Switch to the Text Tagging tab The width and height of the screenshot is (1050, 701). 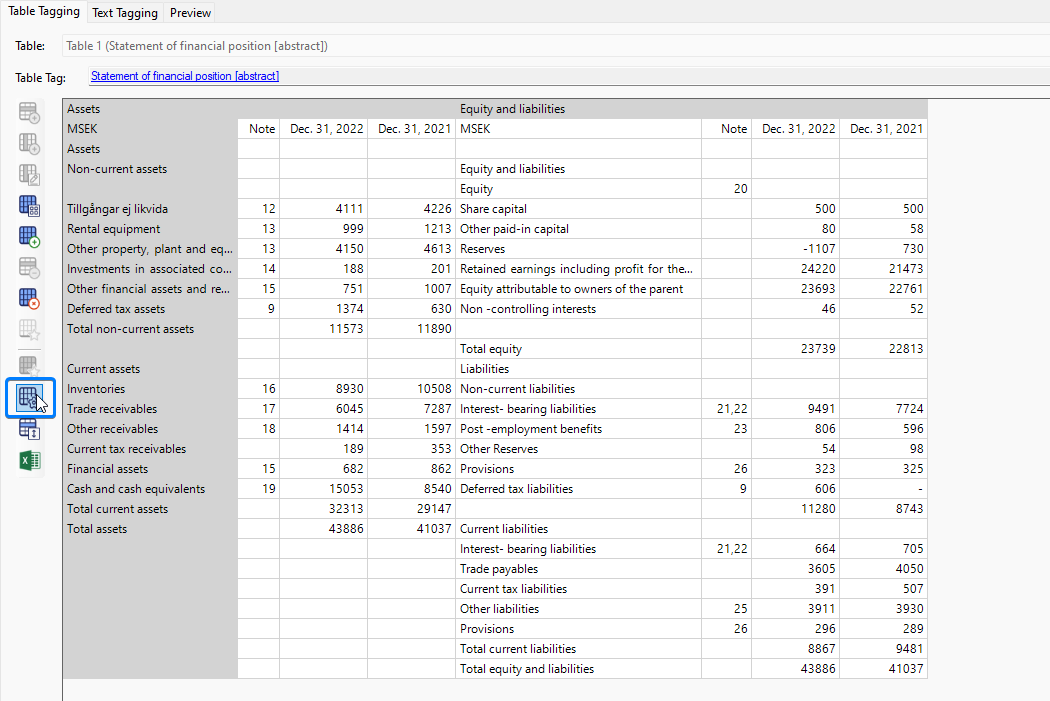pos(125,13)
